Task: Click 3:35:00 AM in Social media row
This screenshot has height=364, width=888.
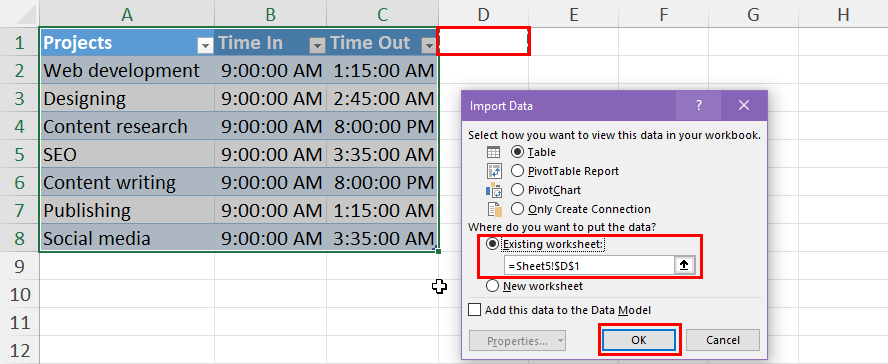Action: (x=382, y=238)
